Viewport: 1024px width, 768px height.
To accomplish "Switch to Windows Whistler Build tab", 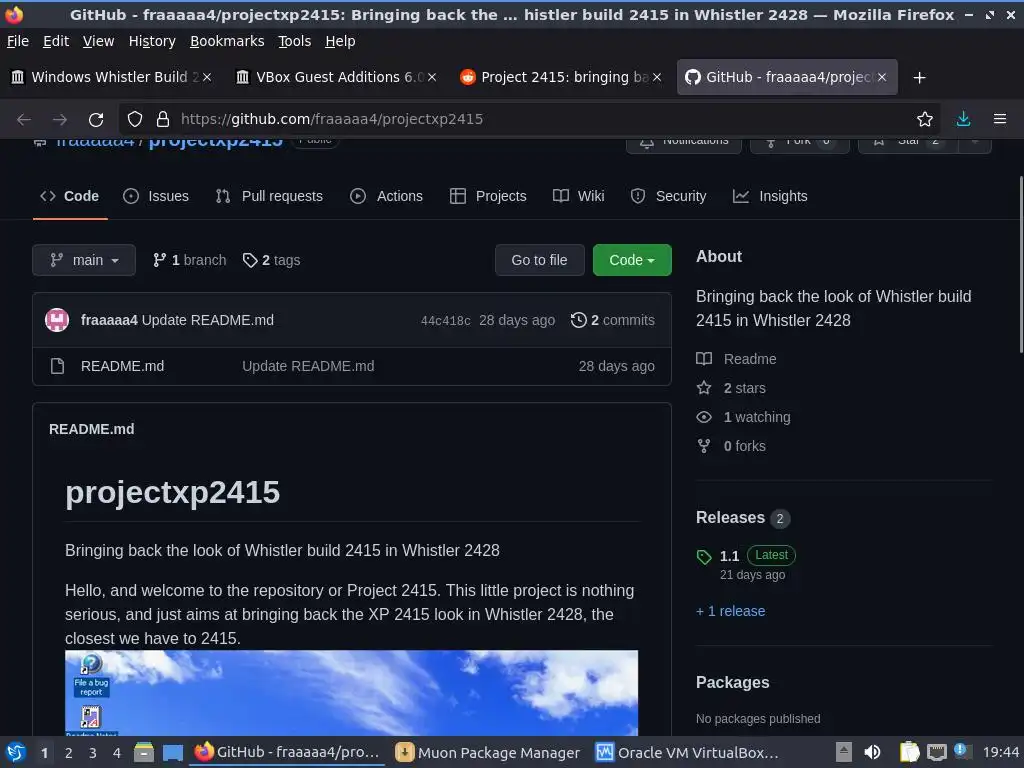I will pos(111,77).
